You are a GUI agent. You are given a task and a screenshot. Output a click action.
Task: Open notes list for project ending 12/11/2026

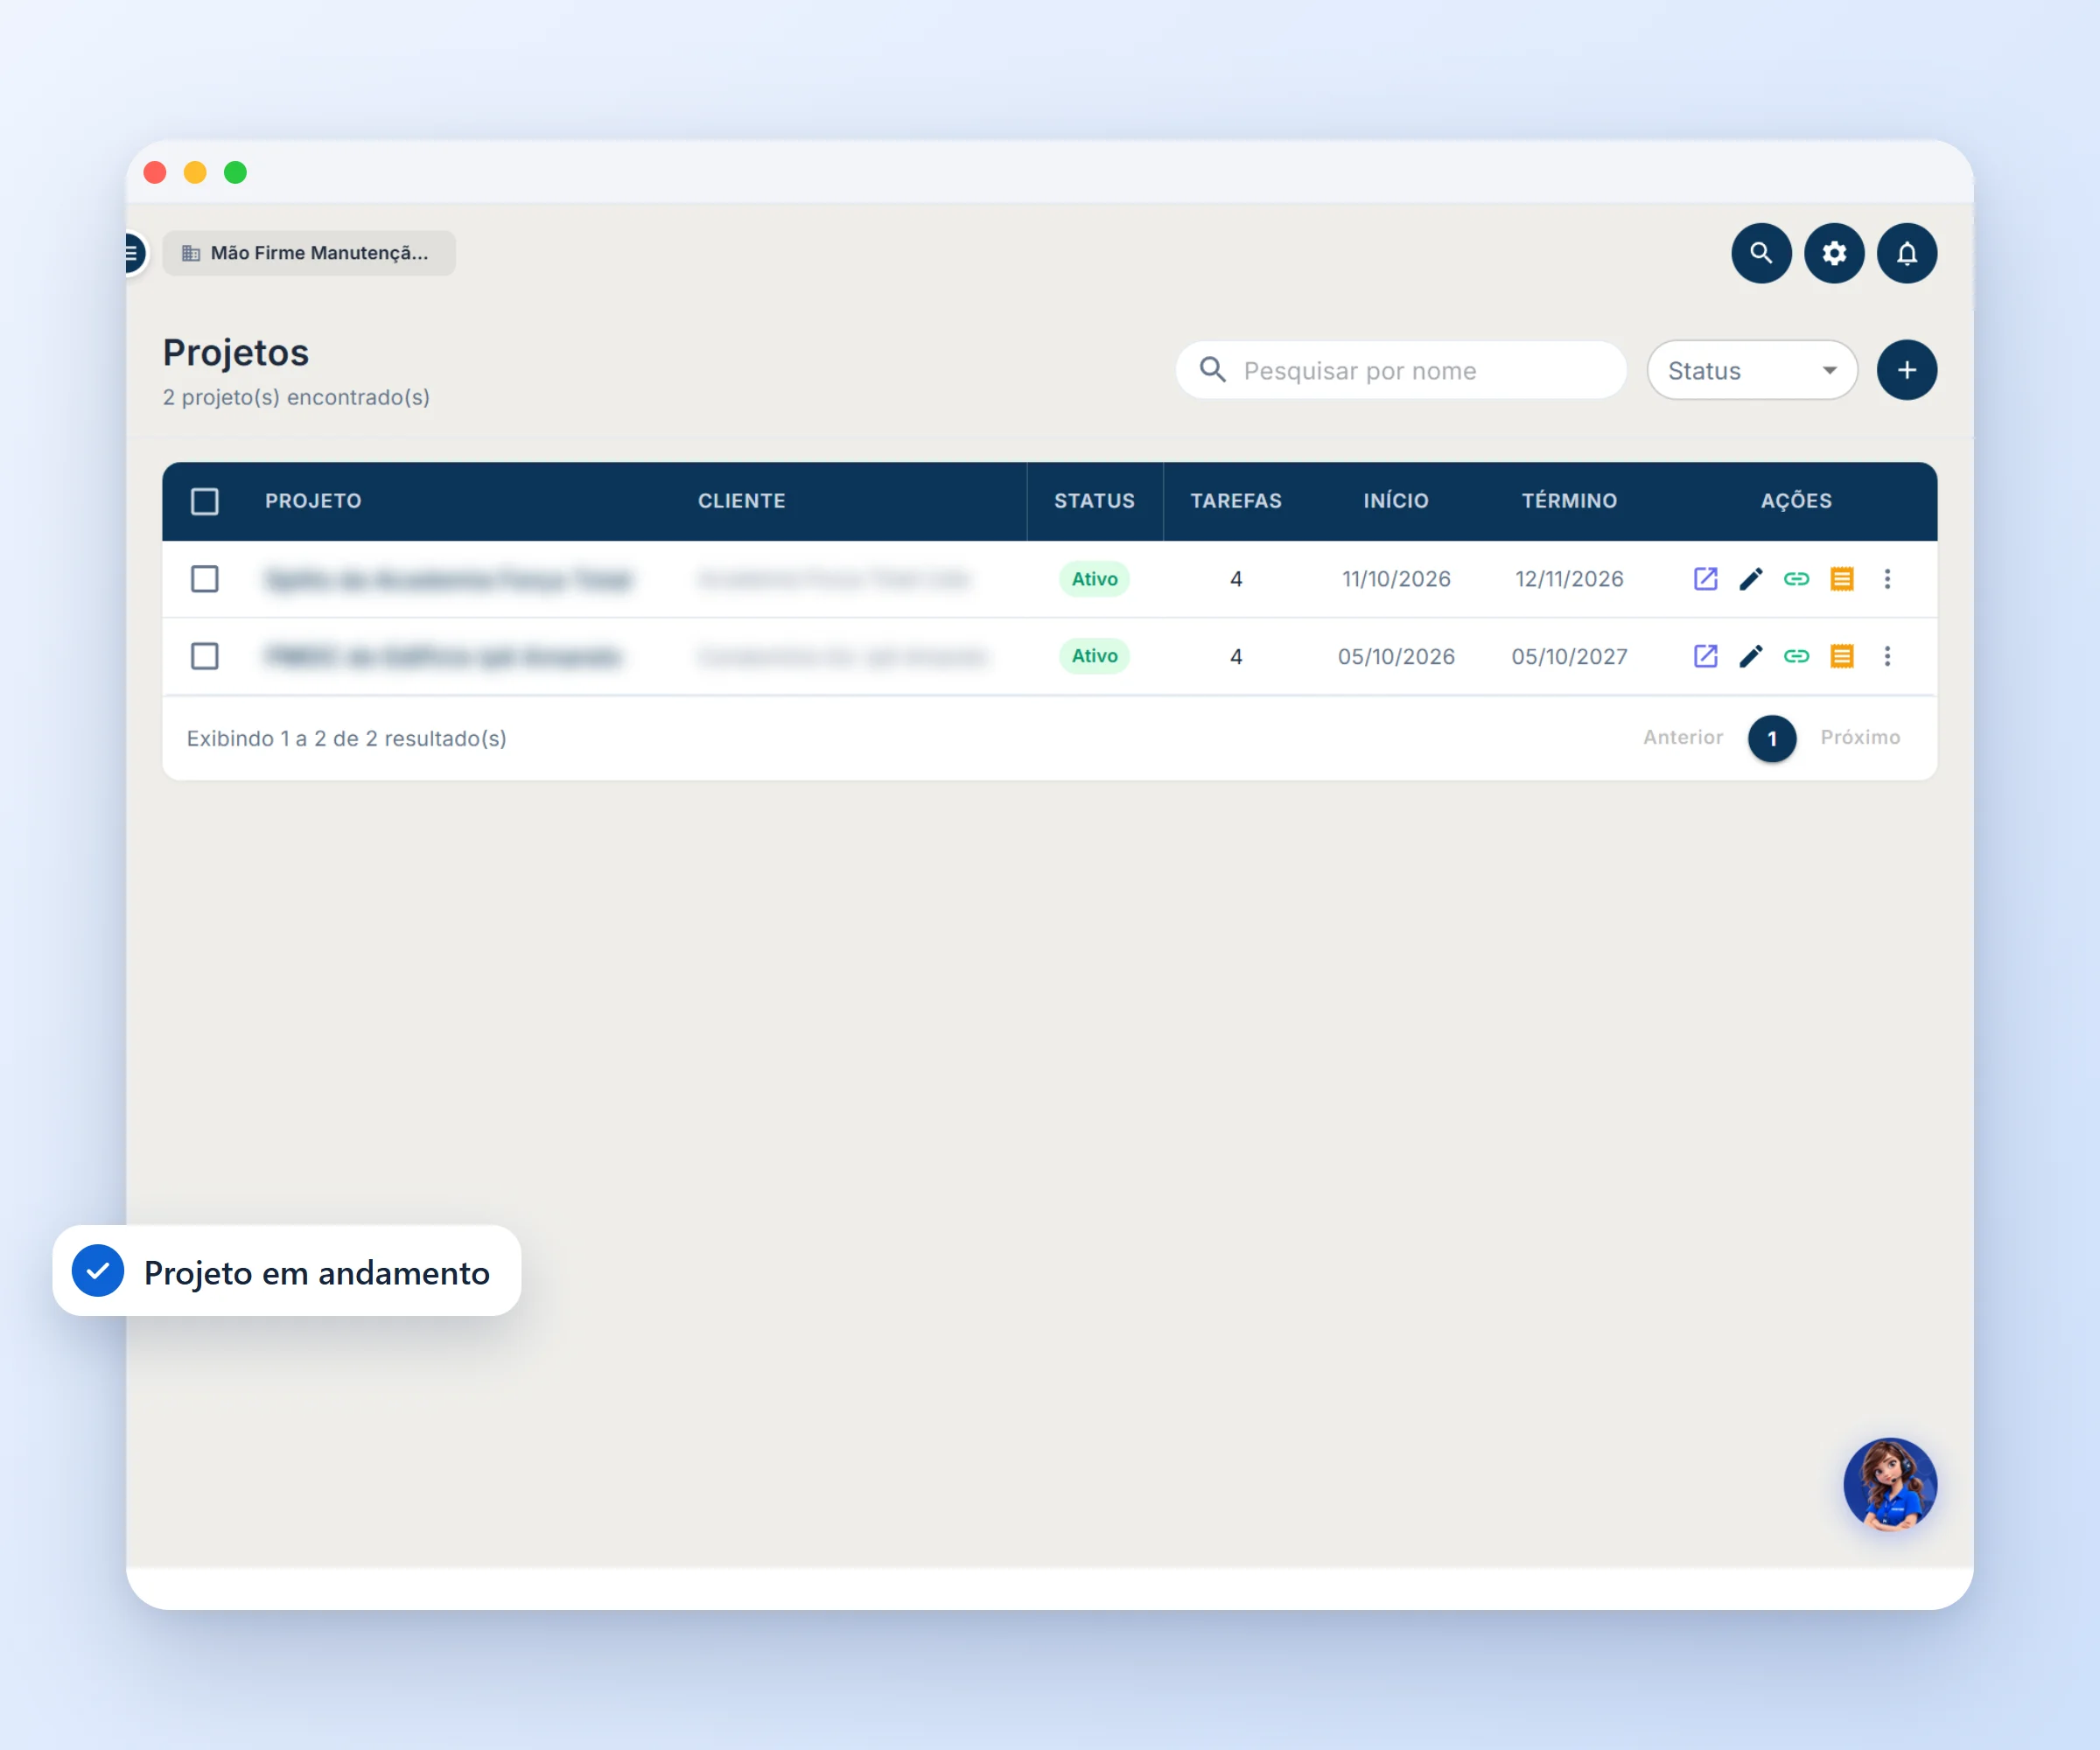[x=1842, y=579]
